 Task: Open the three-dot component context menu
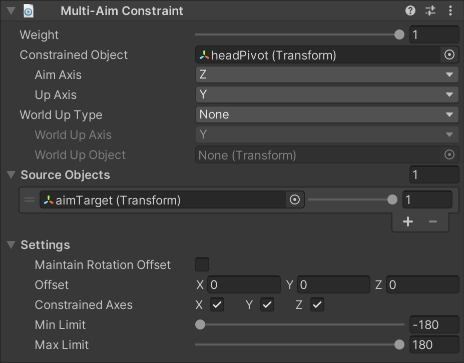[450, 11]
